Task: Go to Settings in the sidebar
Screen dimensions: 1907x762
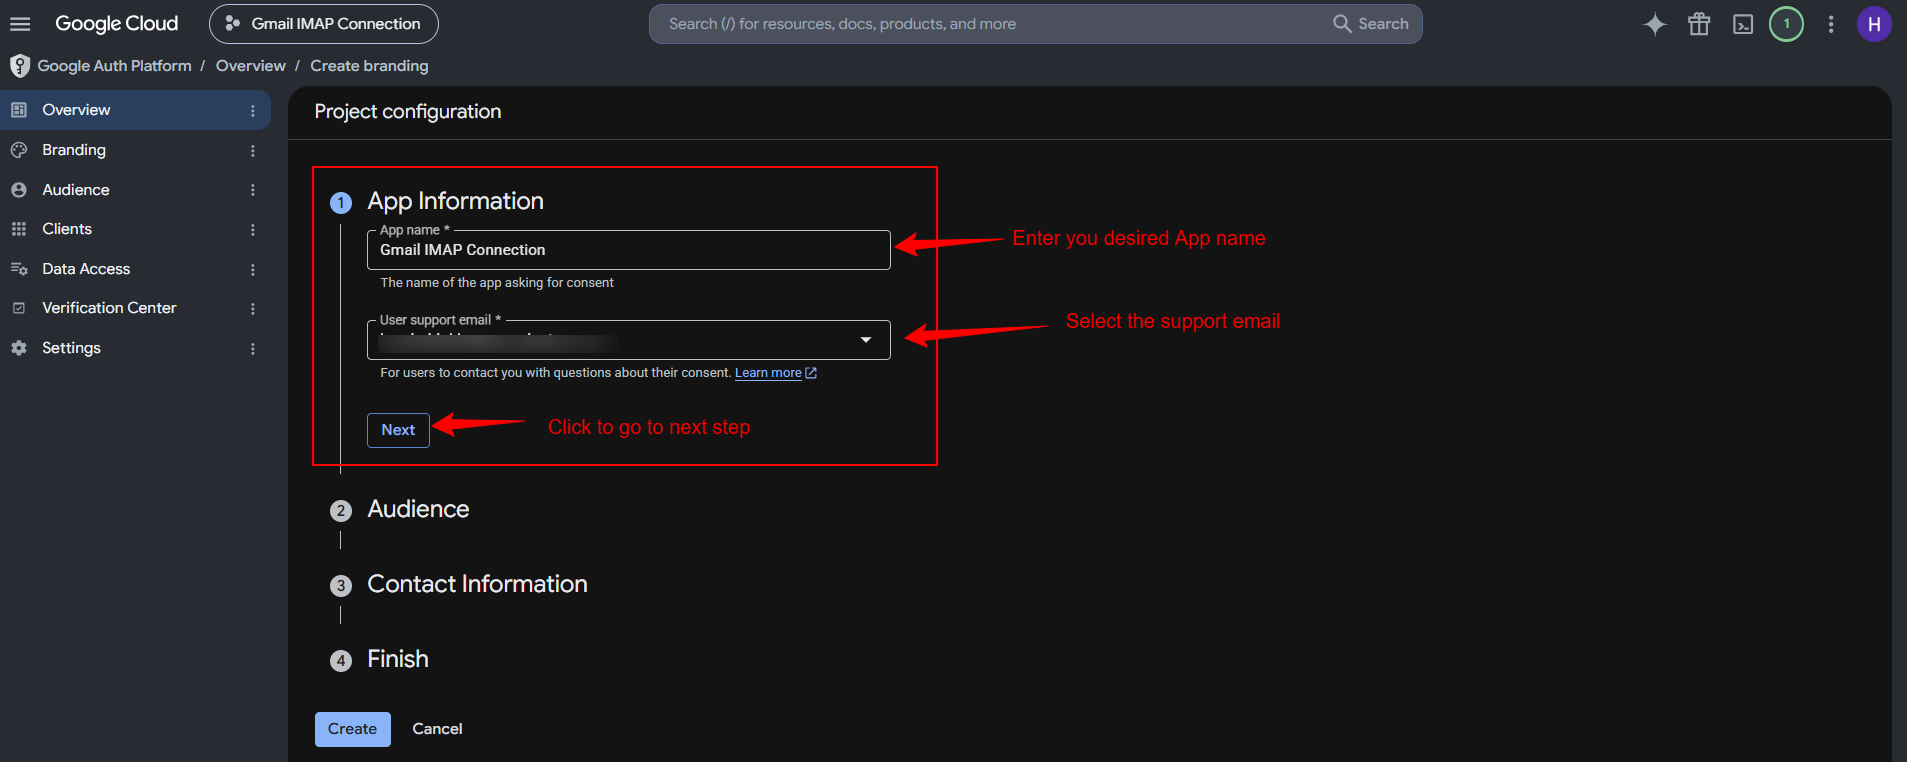Action: [x=71, y=348]
